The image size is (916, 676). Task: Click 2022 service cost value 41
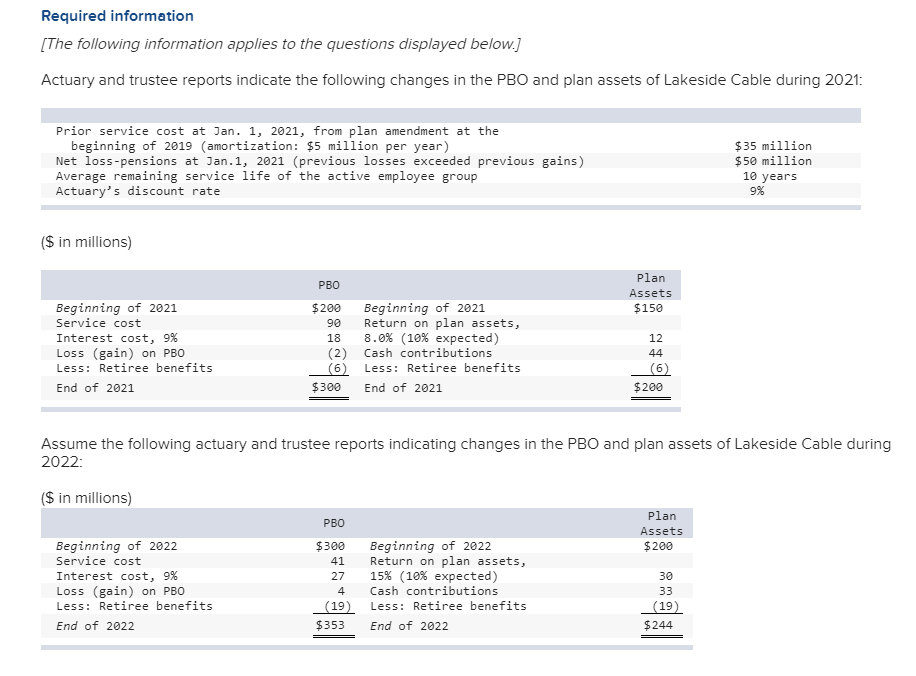pyautogui.click(x=337, y=561)
